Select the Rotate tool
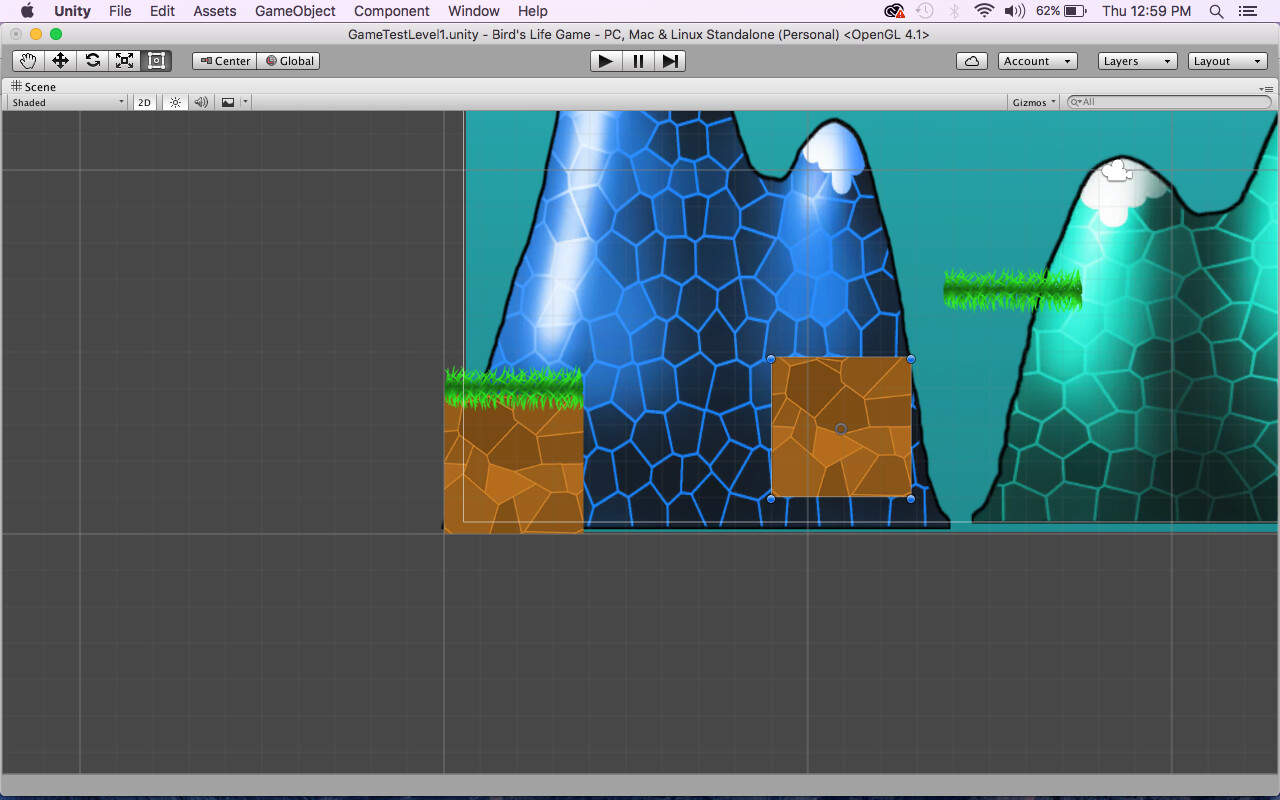Screen dimensions: 1280x800 (x=93, y=60)
